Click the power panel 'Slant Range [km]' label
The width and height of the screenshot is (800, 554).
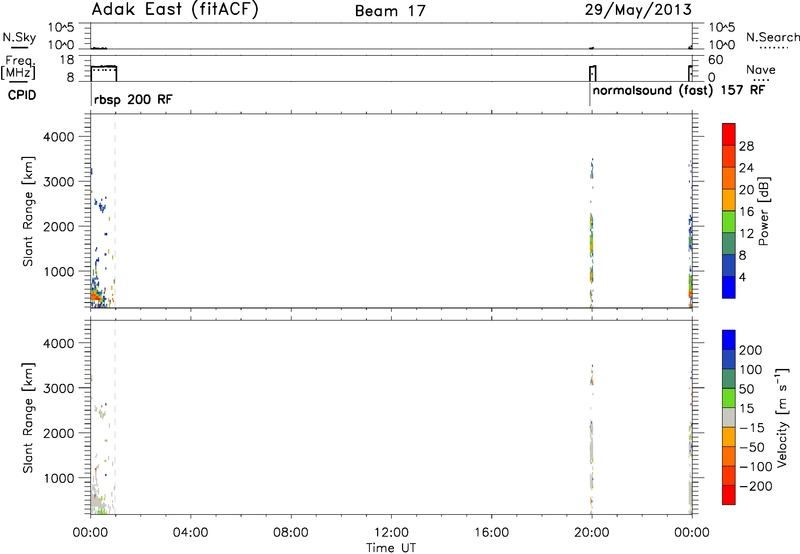tap(28, 211)
